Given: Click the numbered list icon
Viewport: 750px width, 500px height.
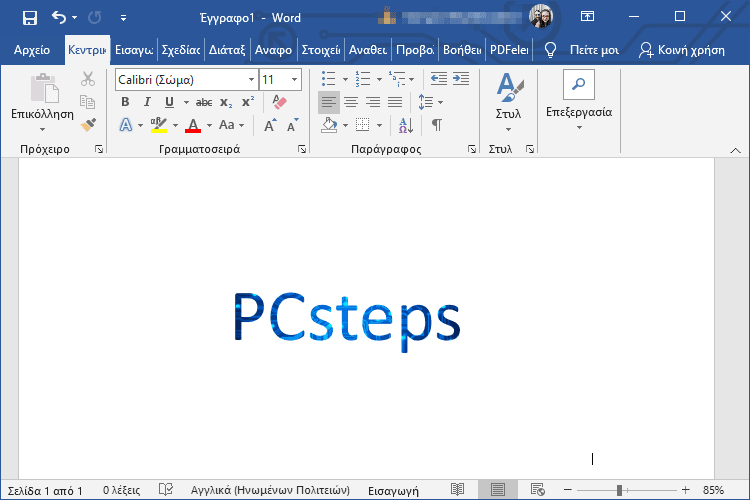Looking at the screenshot, I should click(363, 79).
